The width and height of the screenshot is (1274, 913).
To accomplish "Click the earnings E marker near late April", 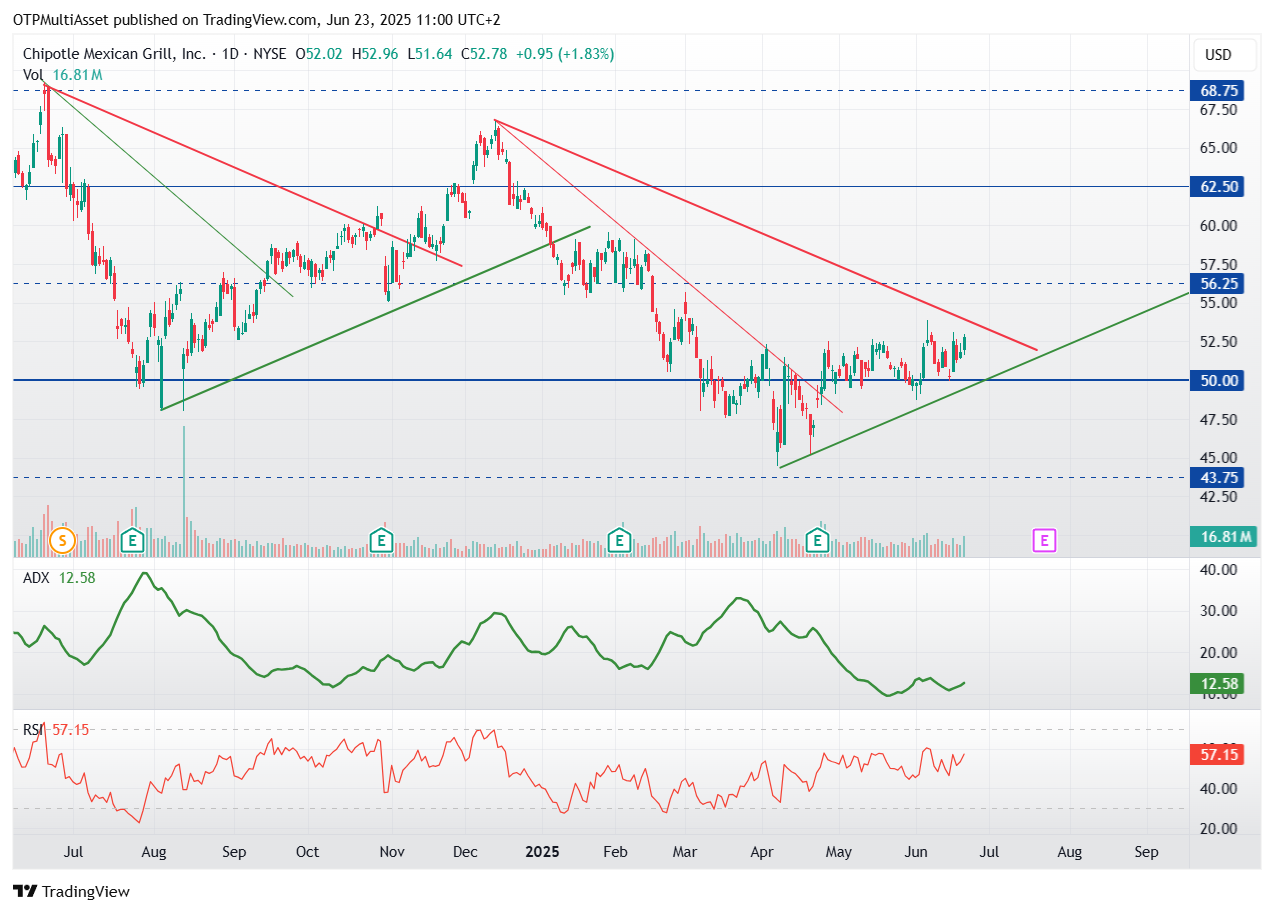I will [818, 541].
